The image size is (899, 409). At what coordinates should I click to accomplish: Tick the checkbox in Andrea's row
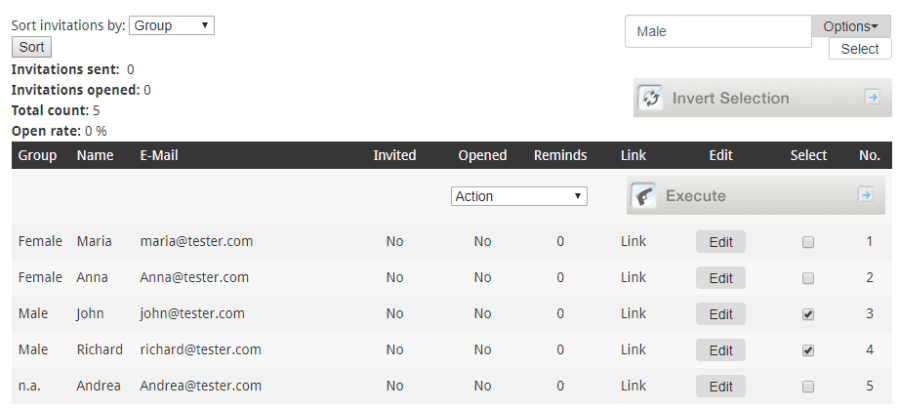[x=808, y=386]
